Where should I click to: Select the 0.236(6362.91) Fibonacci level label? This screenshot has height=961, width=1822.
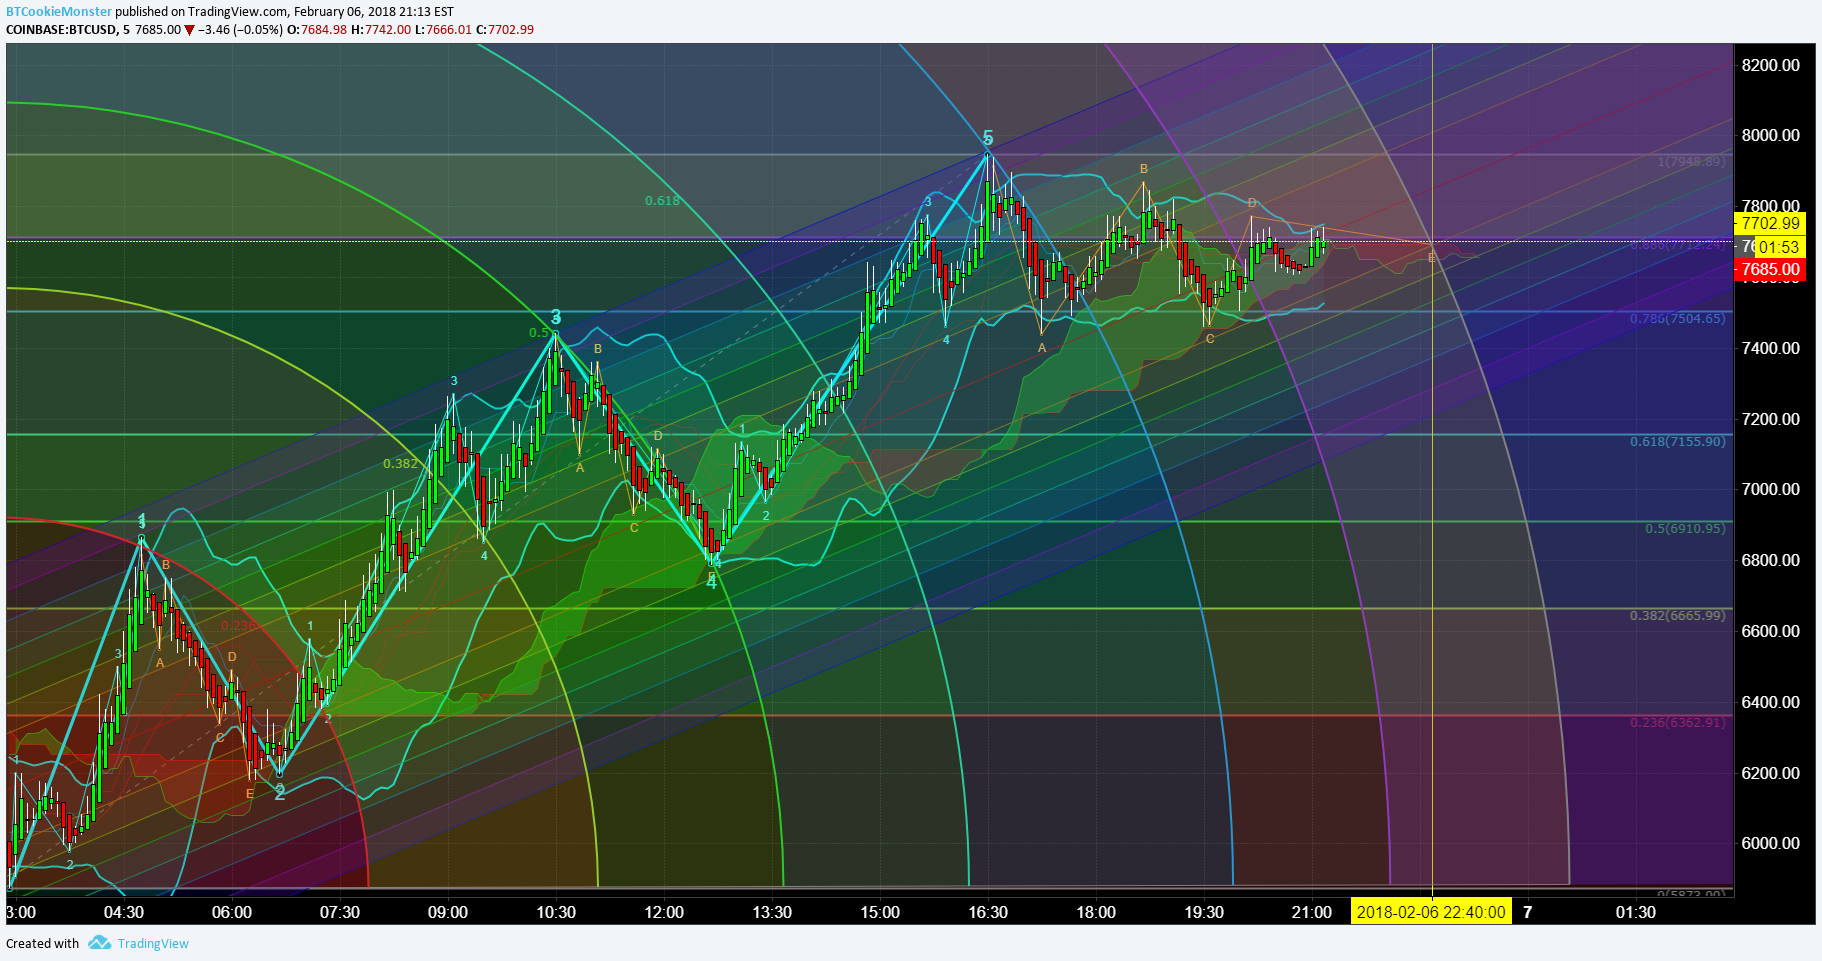pyautogui.click(x=1678, y=722)
